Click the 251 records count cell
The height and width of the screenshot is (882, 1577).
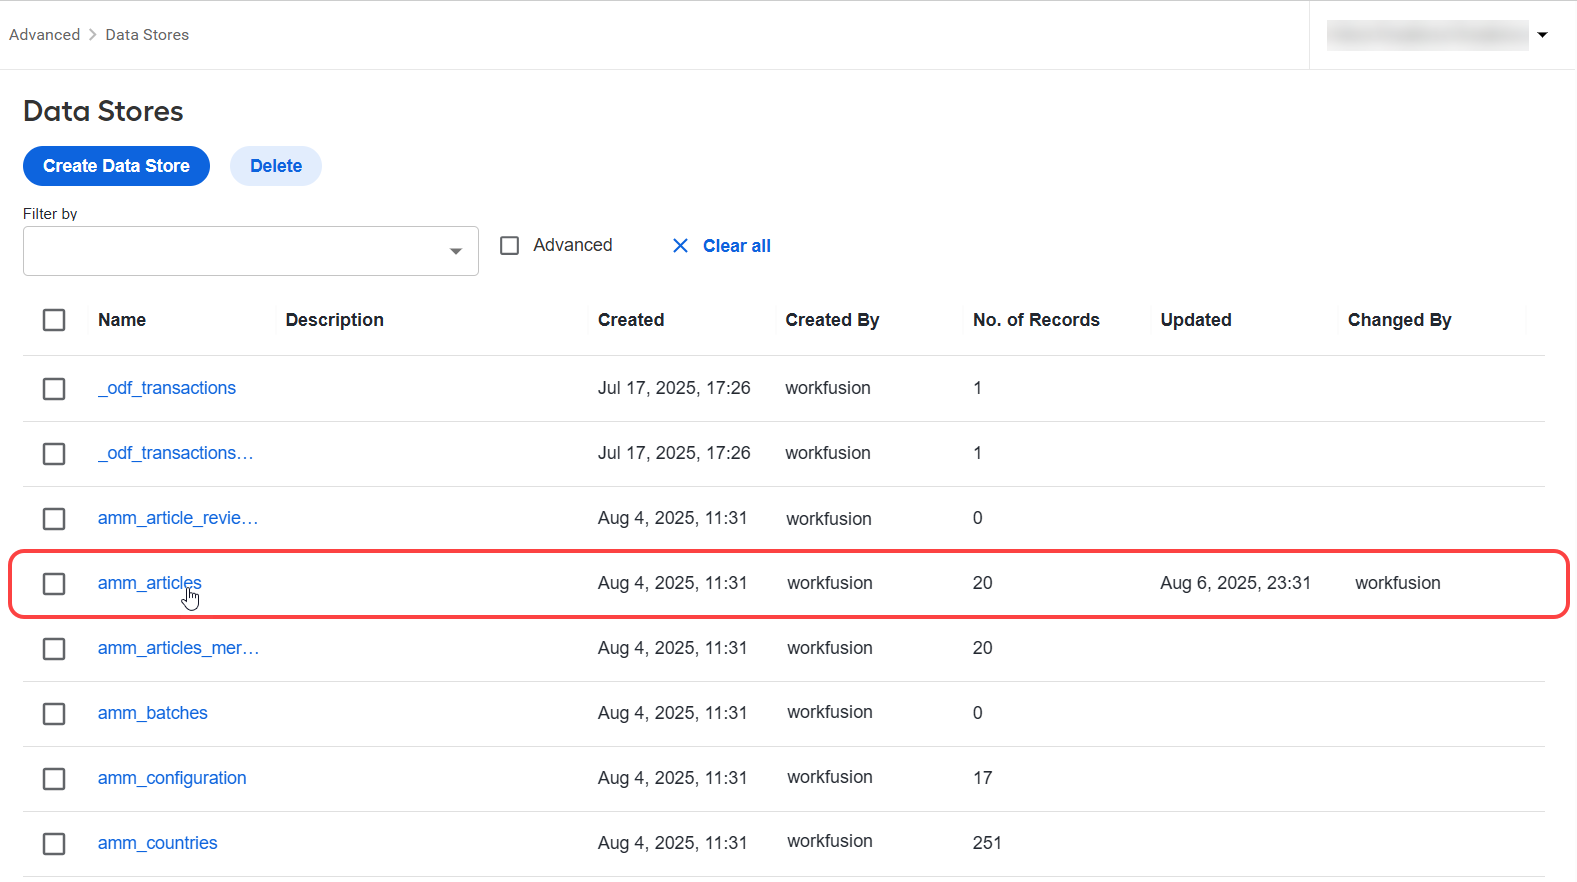pyautogui.click(x=987, y=843)
